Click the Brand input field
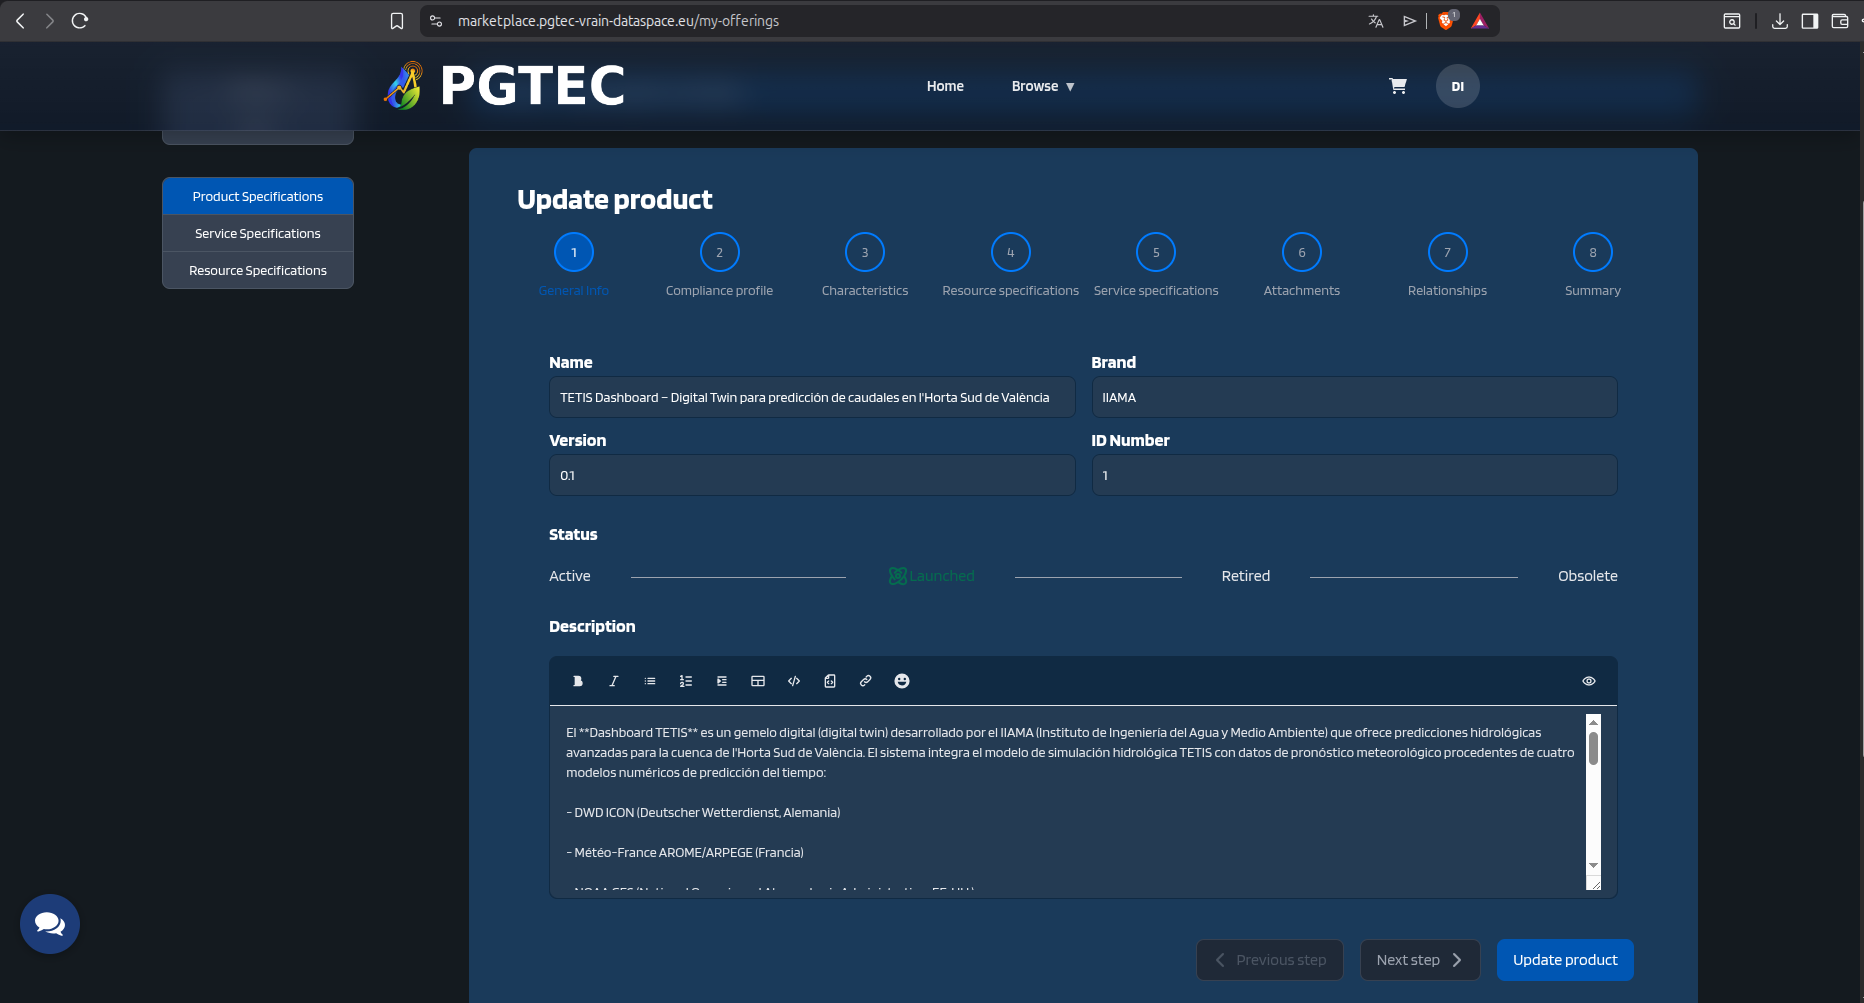This screenshot has height=1003, width=1864. coord(1354,397)
